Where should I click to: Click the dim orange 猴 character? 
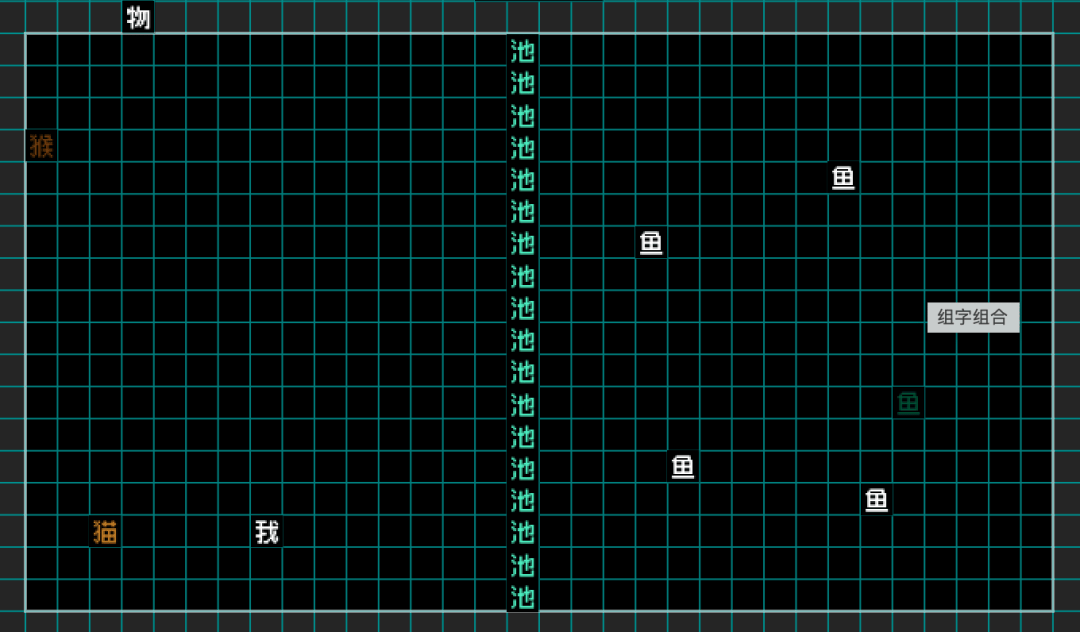coord(41,146)
